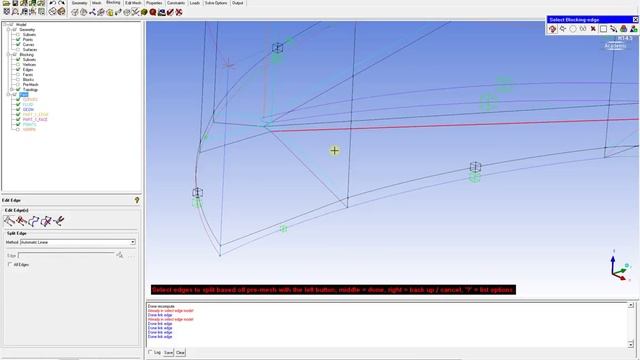
Task: Click the Move Vertex icon in Blocking toolbar
Action: pos(118,12)
